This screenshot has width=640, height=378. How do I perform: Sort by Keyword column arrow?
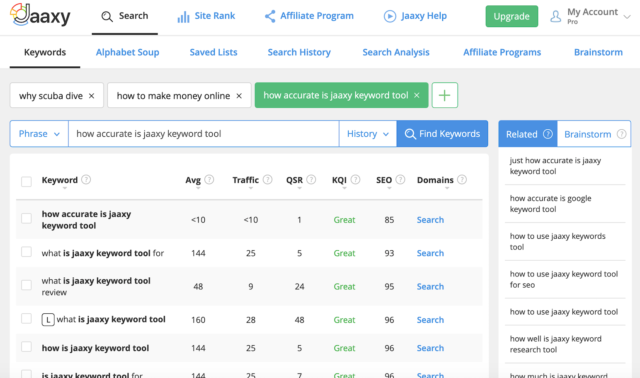point(65,188)
